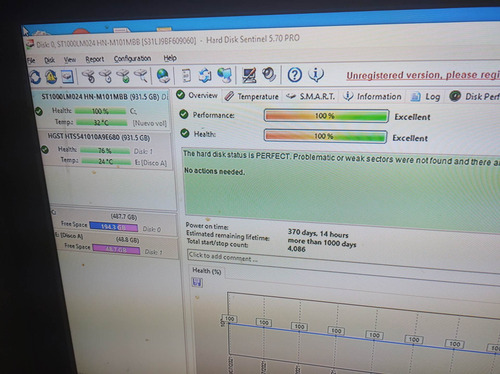Click the save icon above health graph
This screenshot has width=500, height=374.
pos(197,283)
